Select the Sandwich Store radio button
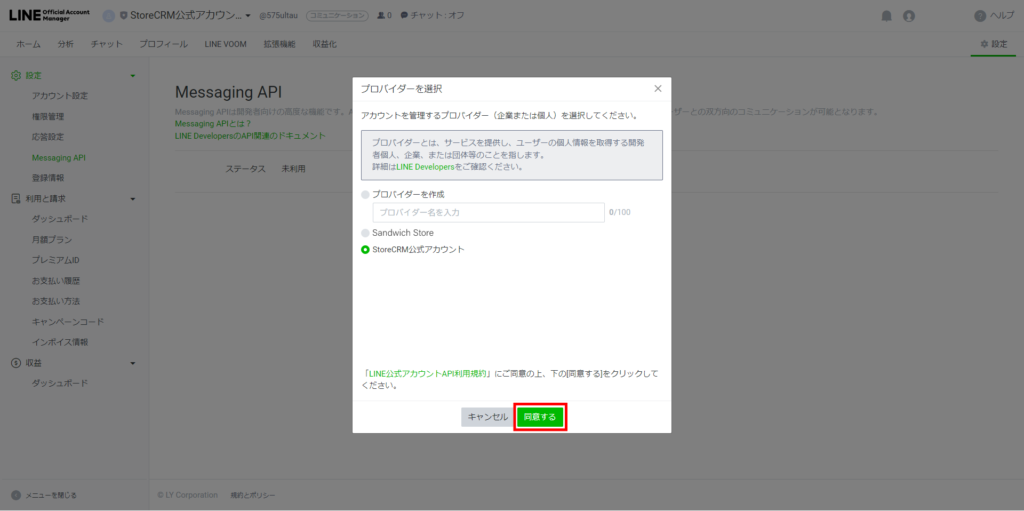The image size is (1024, 511). (x=365, y=233)
